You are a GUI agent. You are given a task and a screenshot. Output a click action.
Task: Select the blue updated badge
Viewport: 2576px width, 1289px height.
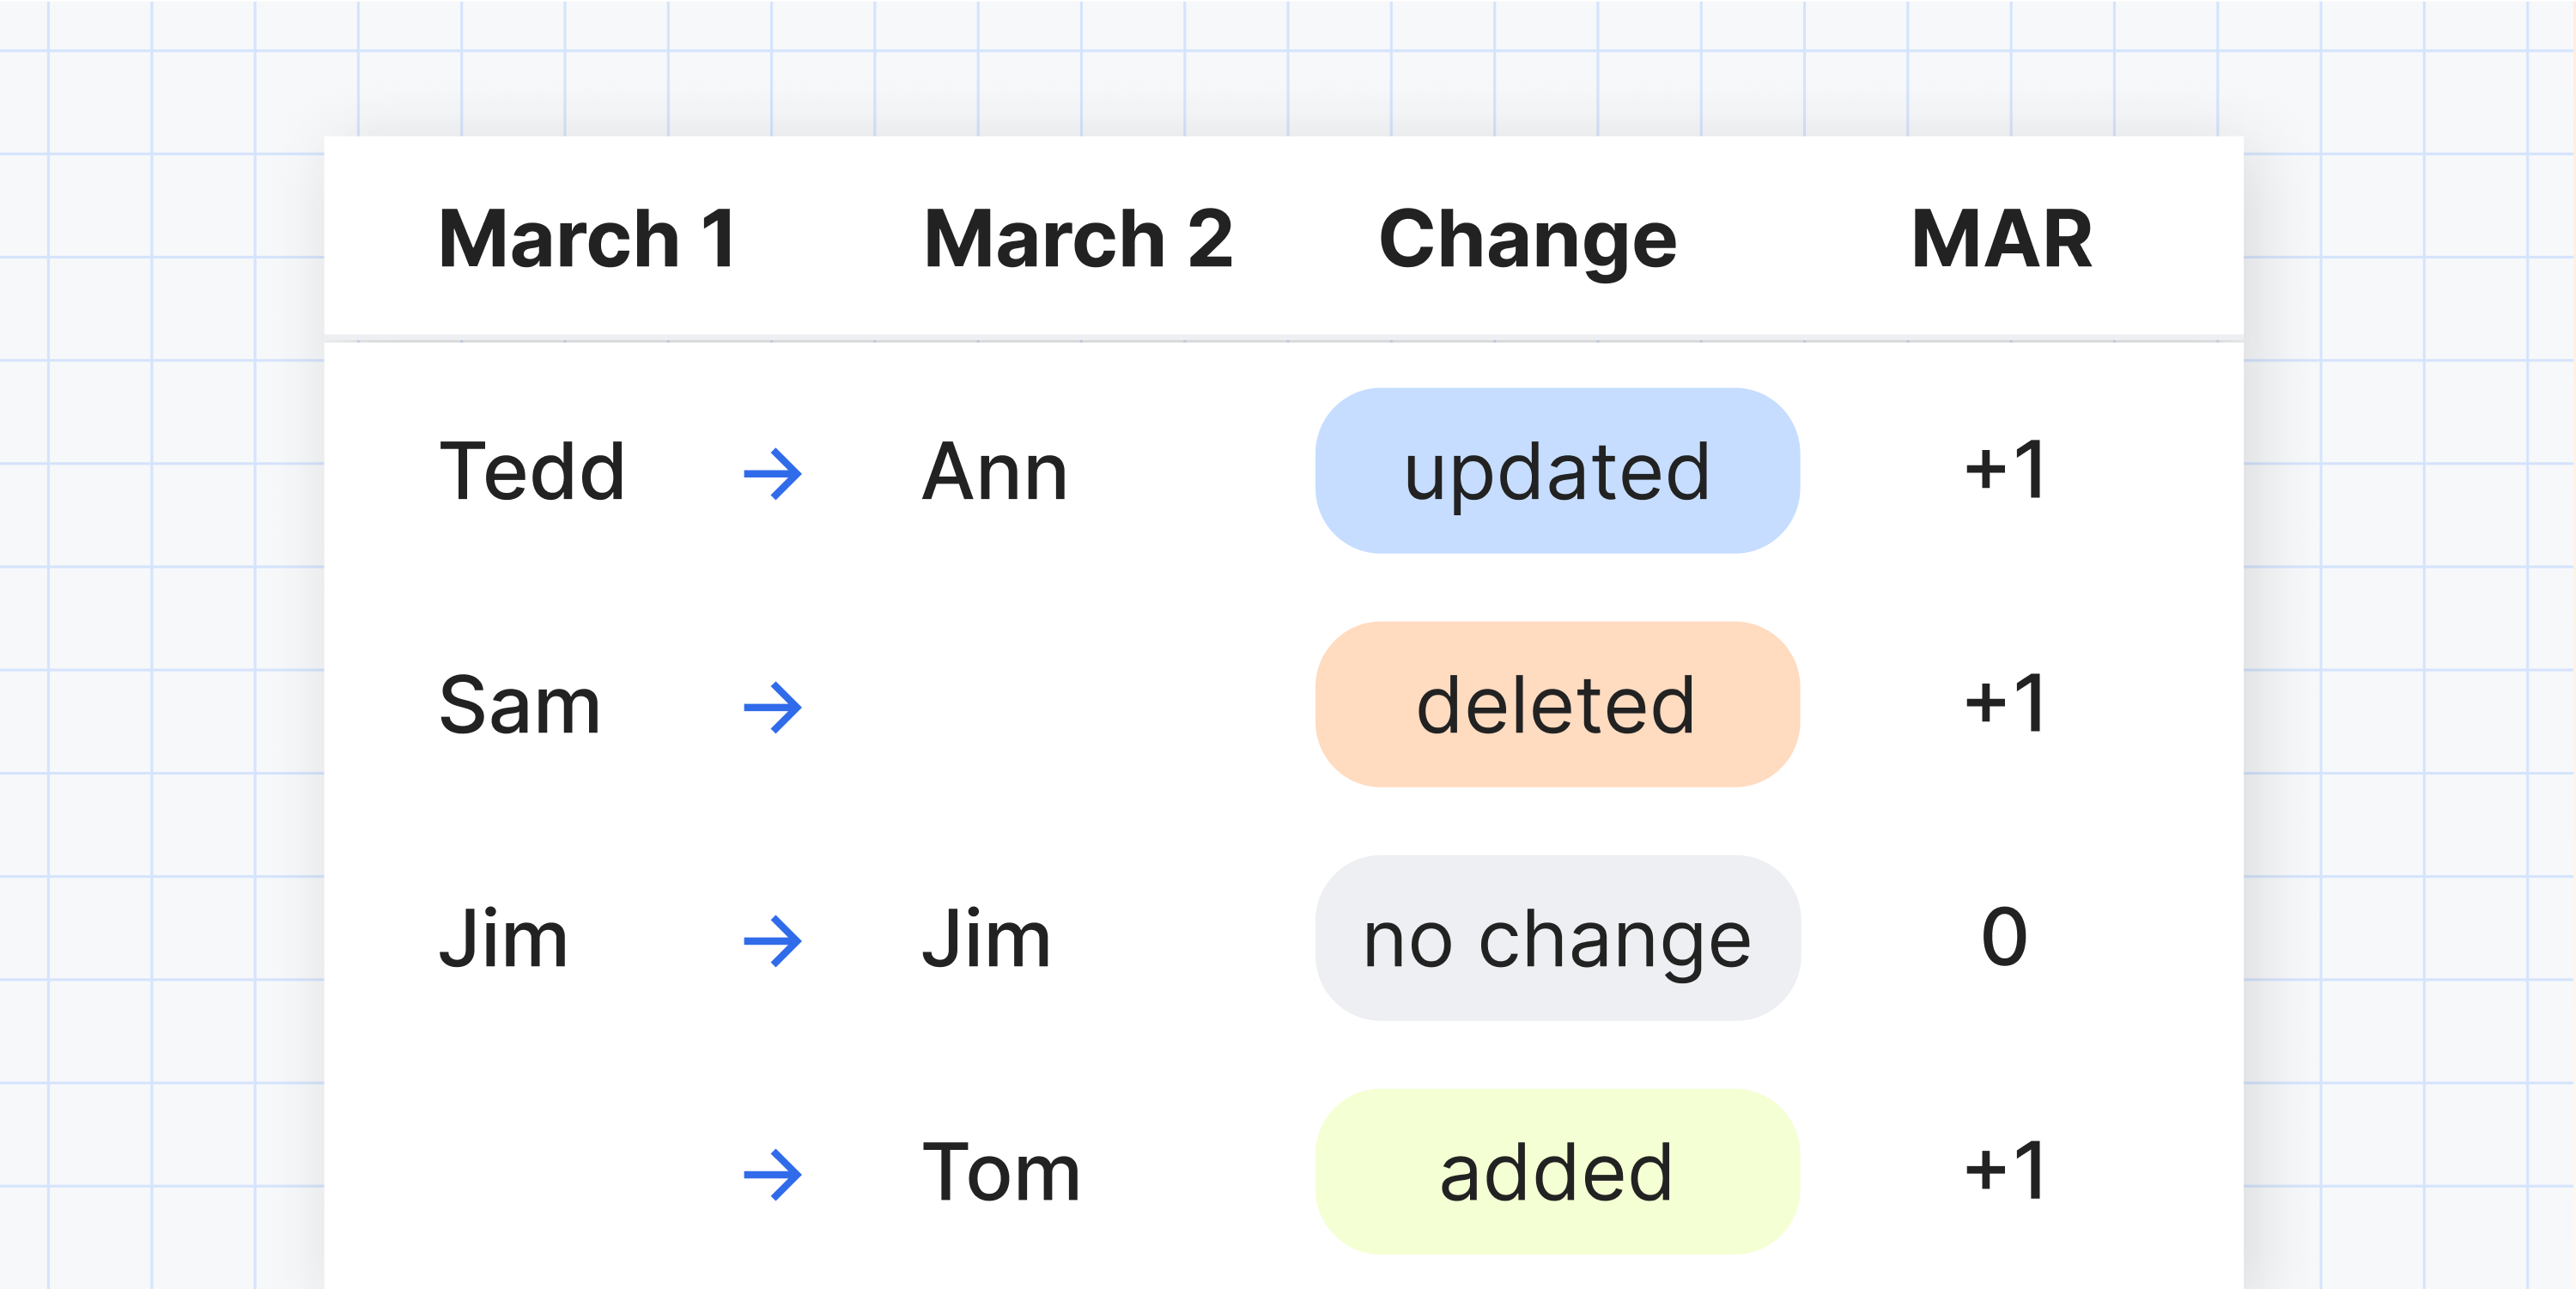click(1557, 471)
